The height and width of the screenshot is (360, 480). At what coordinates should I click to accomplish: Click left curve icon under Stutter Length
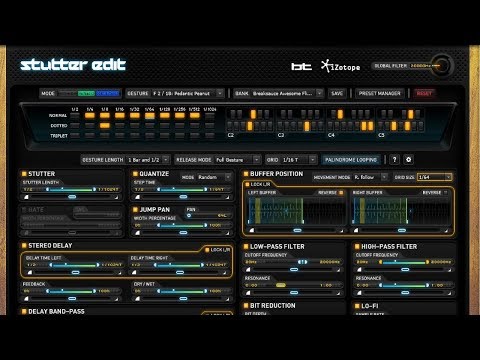point(25,197)
